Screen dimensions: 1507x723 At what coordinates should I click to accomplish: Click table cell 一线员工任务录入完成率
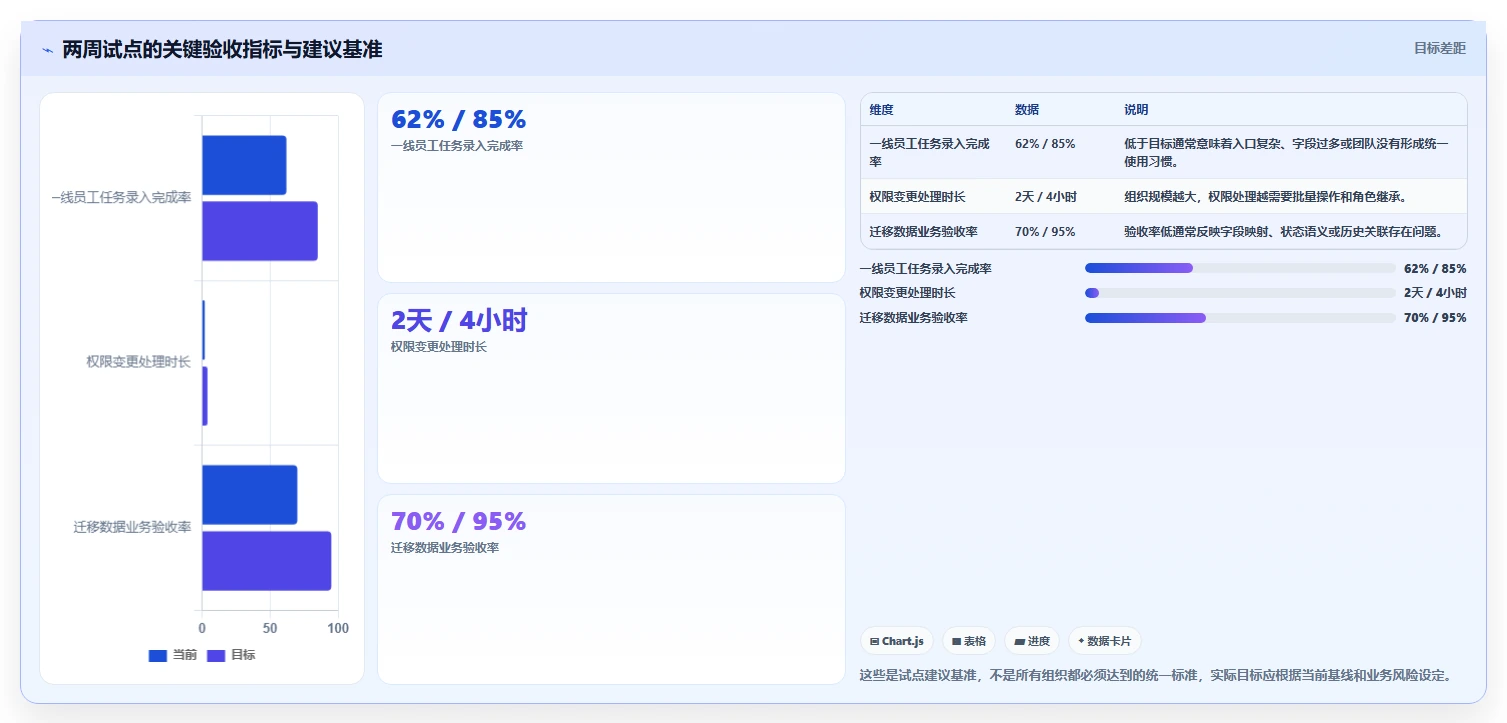click(929, 152)
